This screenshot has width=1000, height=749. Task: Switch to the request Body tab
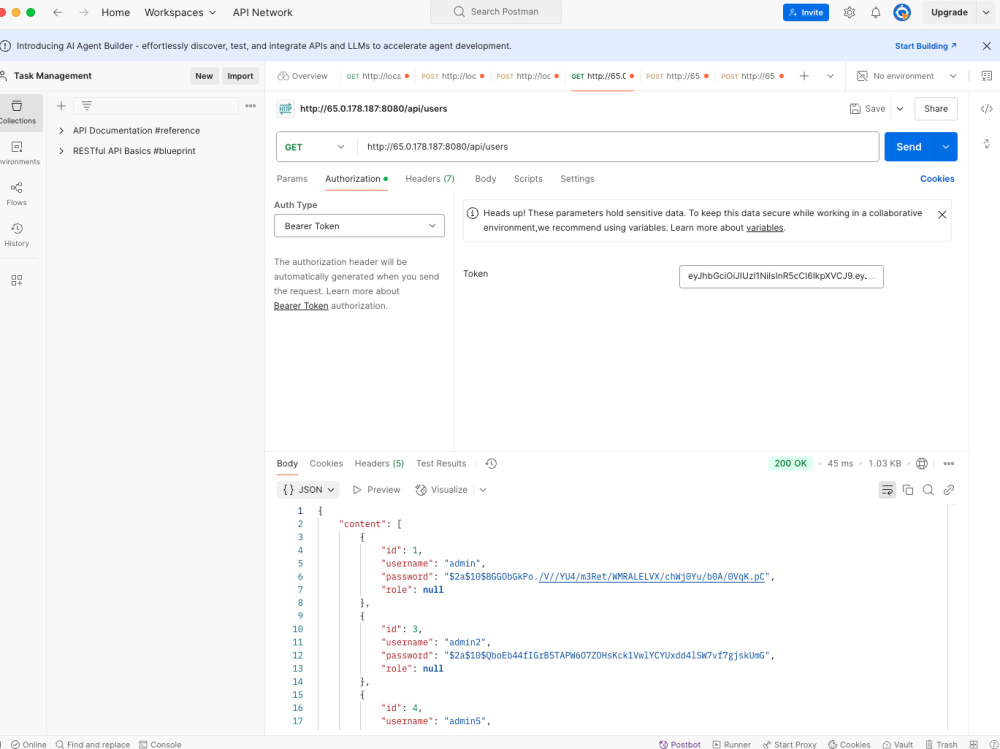485,179
